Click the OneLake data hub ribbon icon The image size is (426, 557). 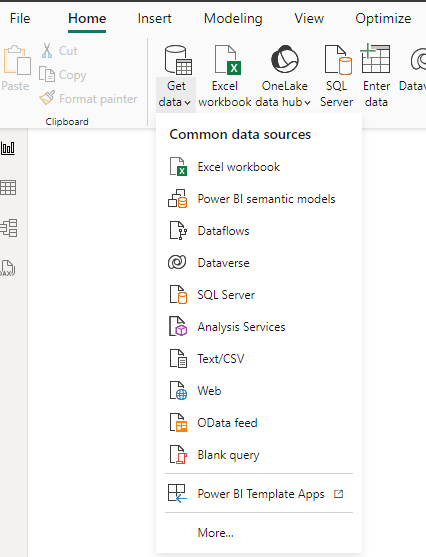[285, 59]
